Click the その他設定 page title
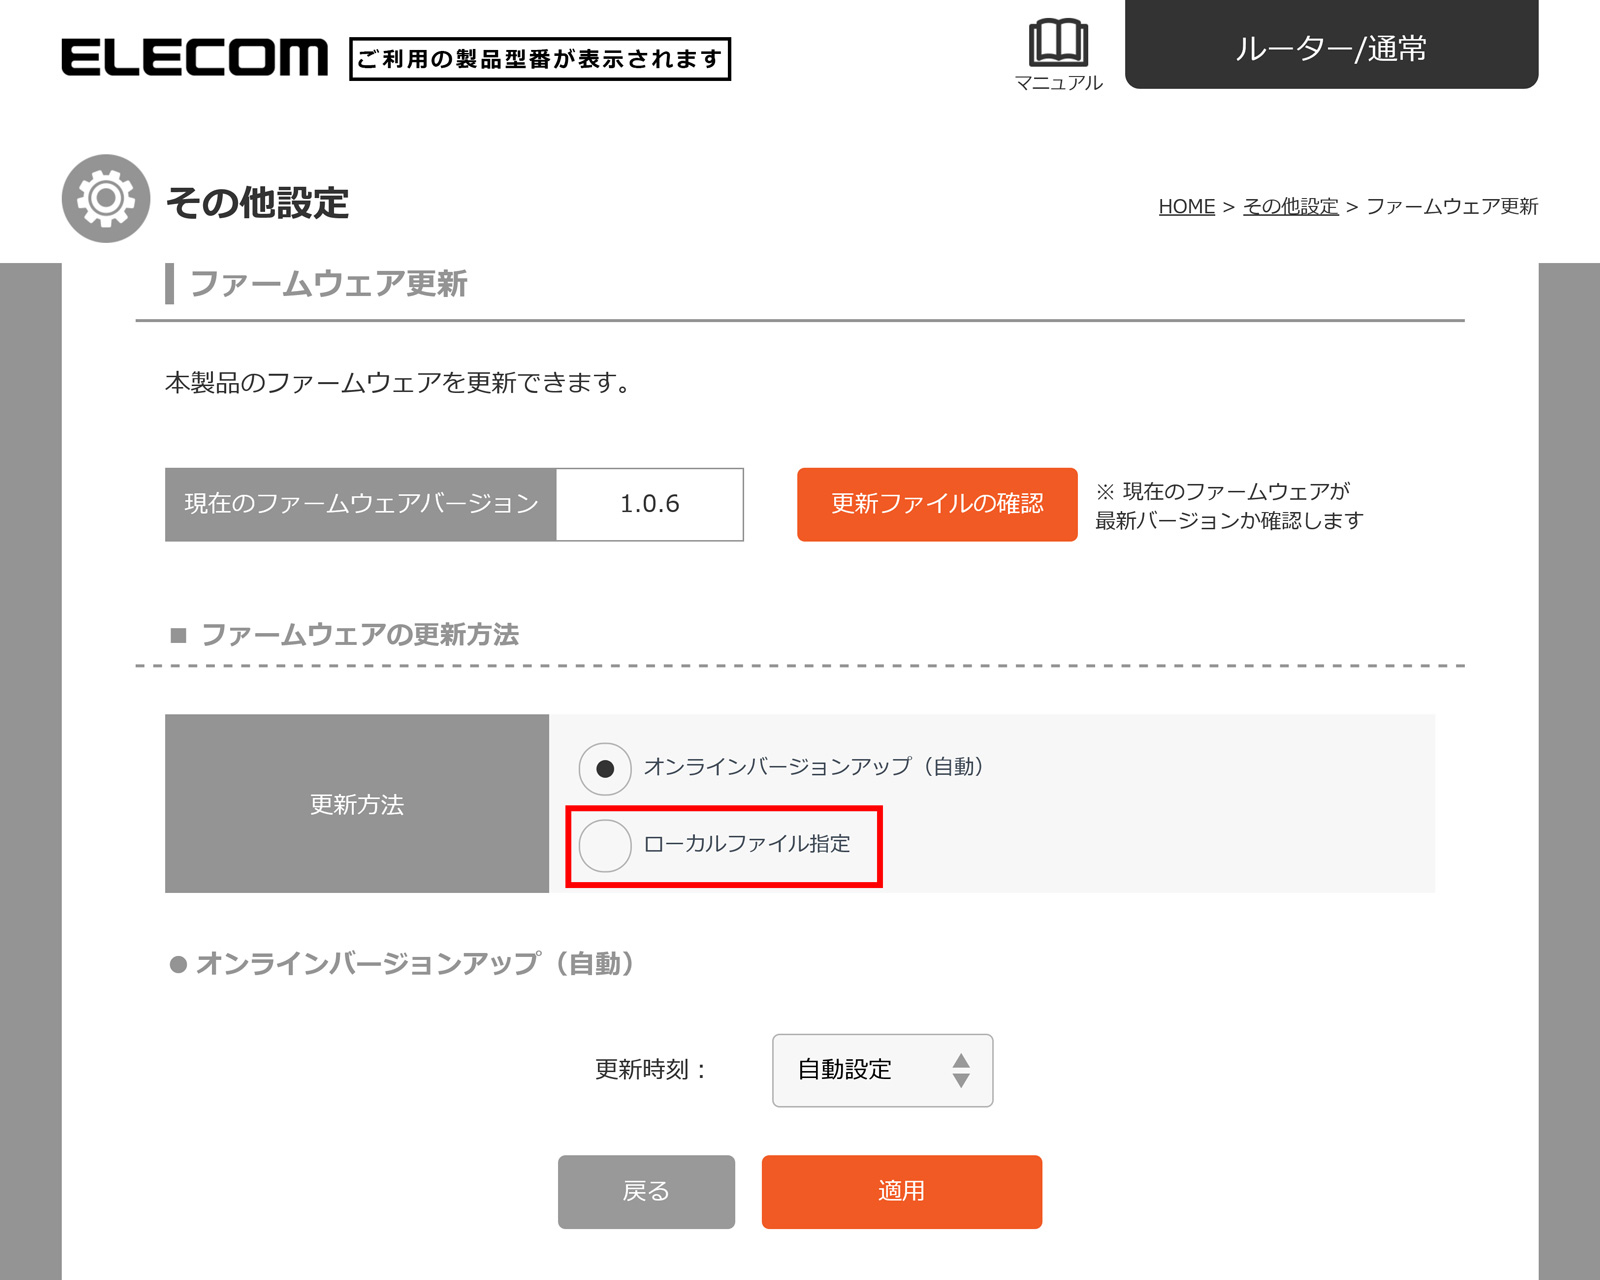This screenshot has height=1280, width=1600. [x=257, y=203]
